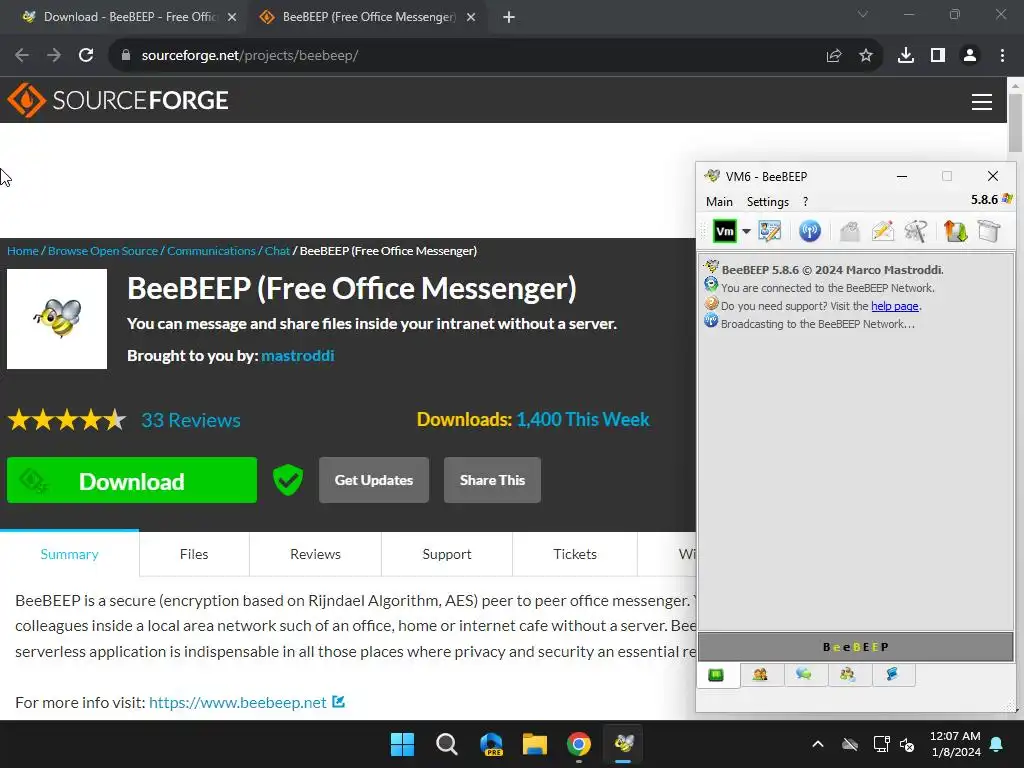Open the mastroddi author link

tap(298, 356)
